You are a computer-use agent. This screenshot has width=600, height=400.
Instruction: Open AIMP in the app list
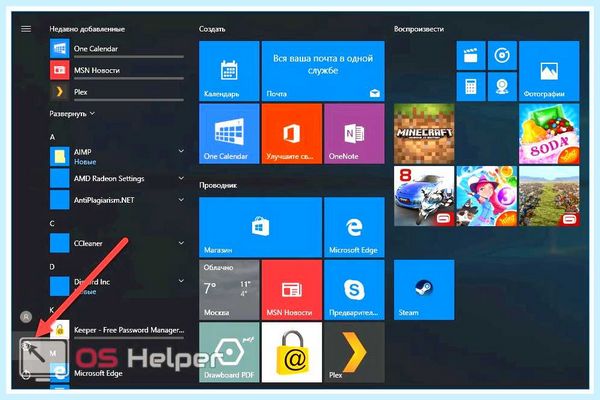coord(117,157)
